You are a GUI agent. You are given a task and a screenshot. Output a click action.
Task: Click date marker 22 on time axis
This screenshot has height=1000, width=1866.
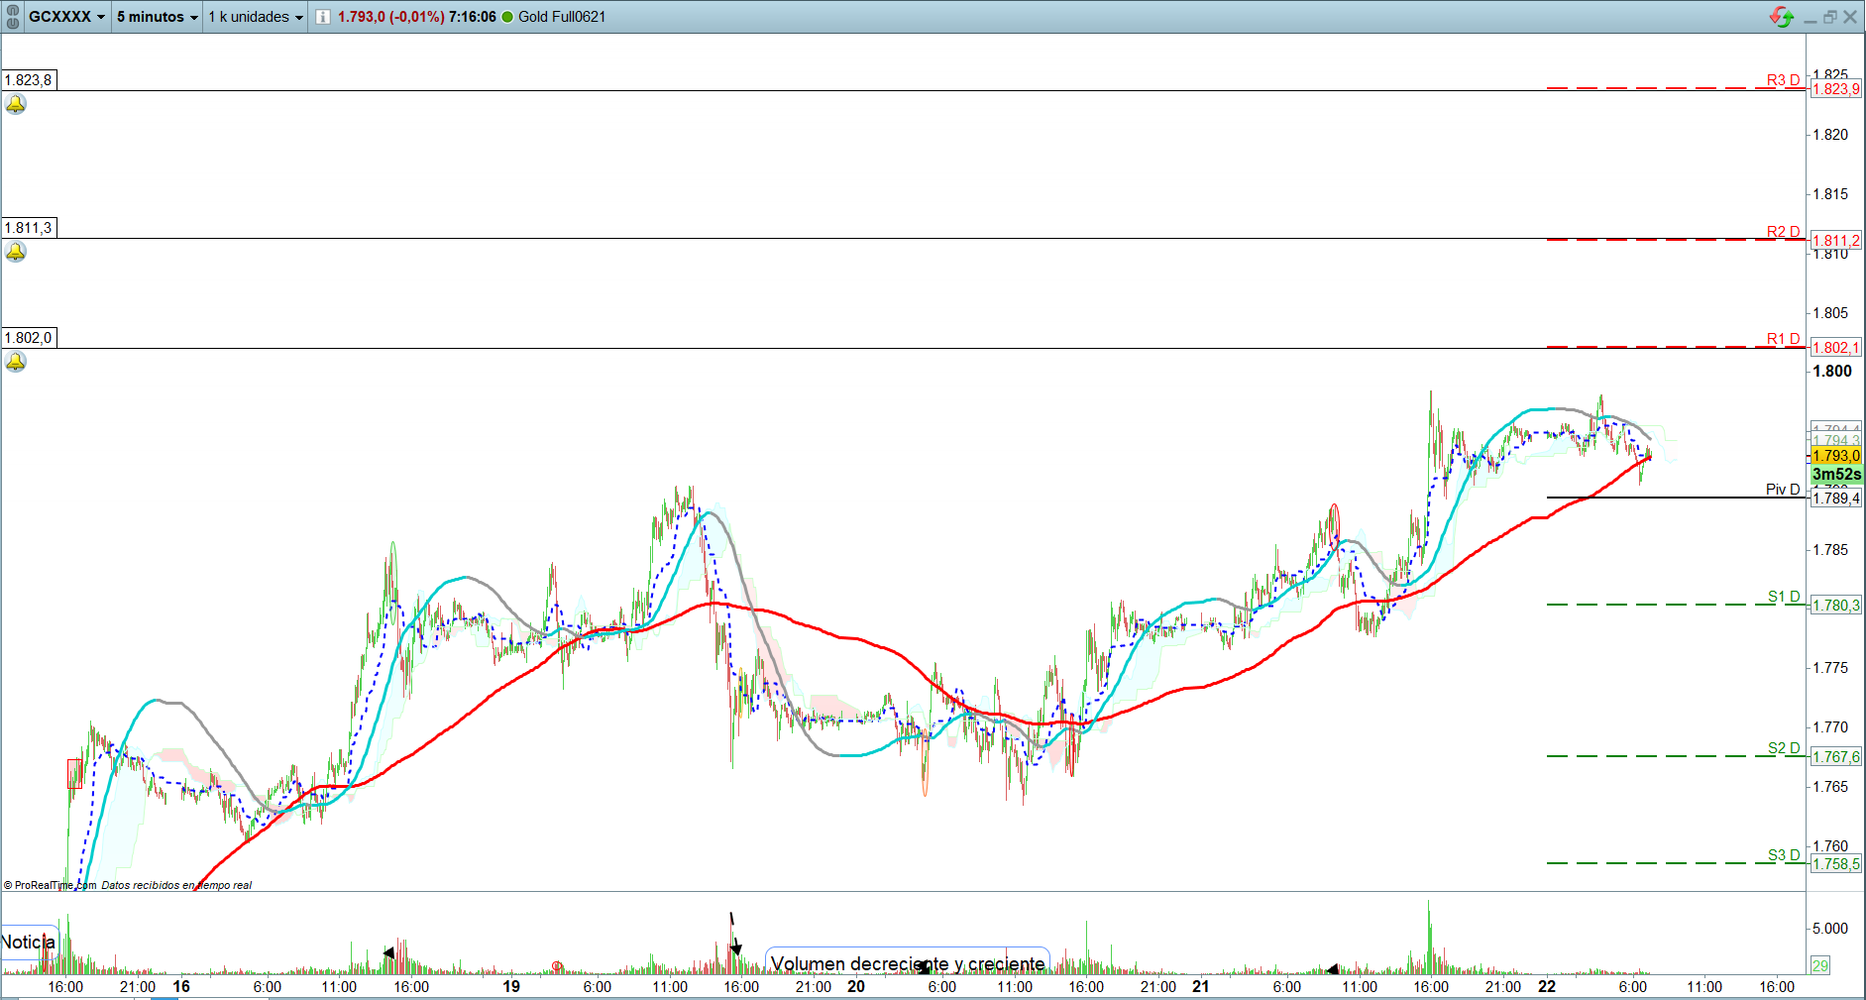[x=1547, y=986]
